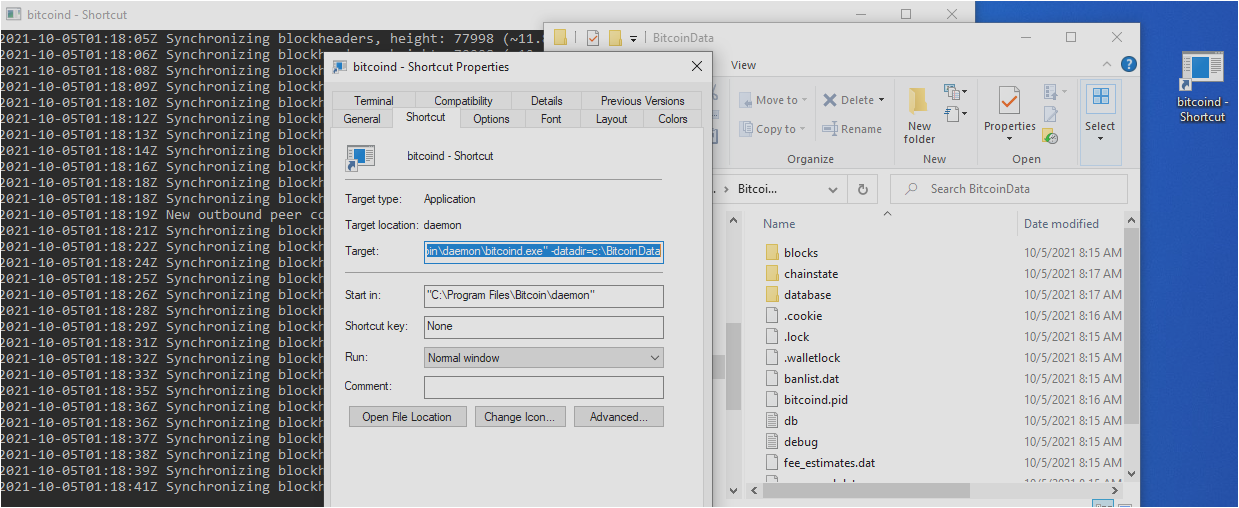Click the Properties quick access toolbar icon
The image size is (1239, 508).
593,38
